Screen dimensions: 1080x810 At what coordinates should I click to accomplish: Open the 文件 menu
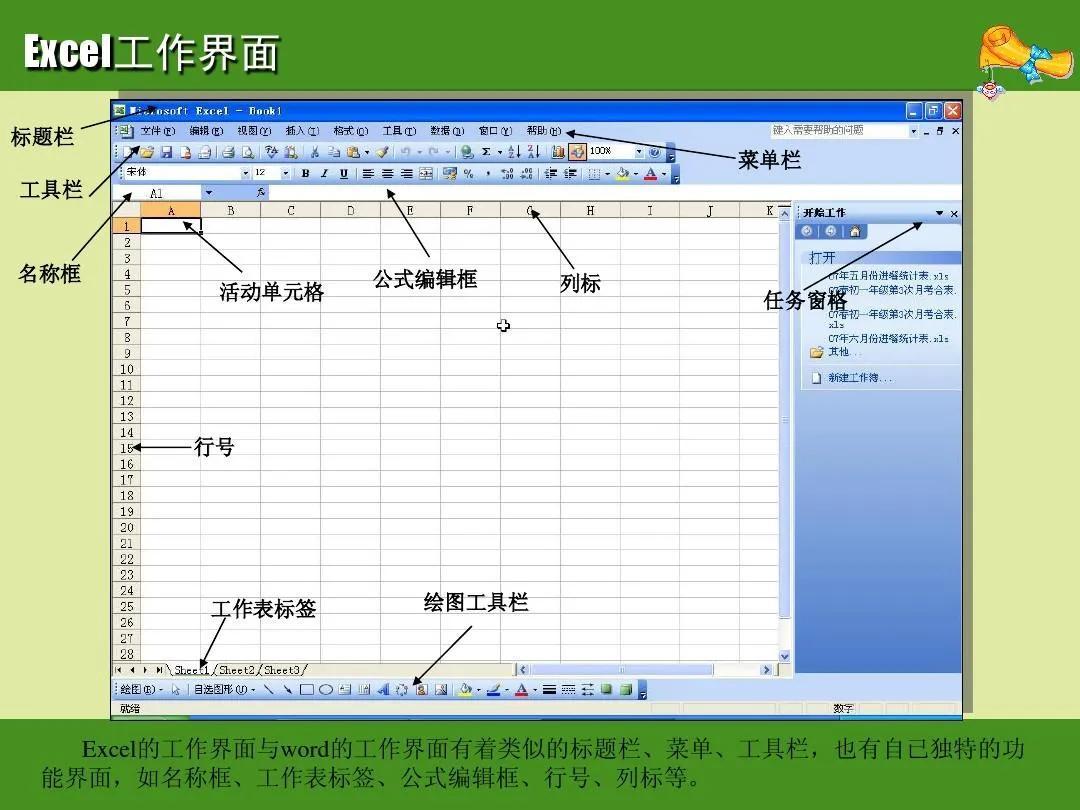(x=158, y=131)
